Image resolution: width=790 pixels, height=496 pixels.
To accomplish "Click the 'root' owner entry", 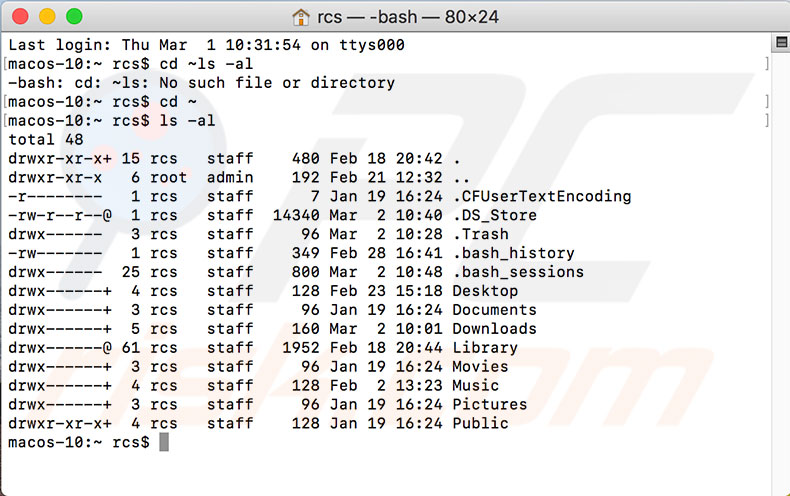I will point(169,177).
